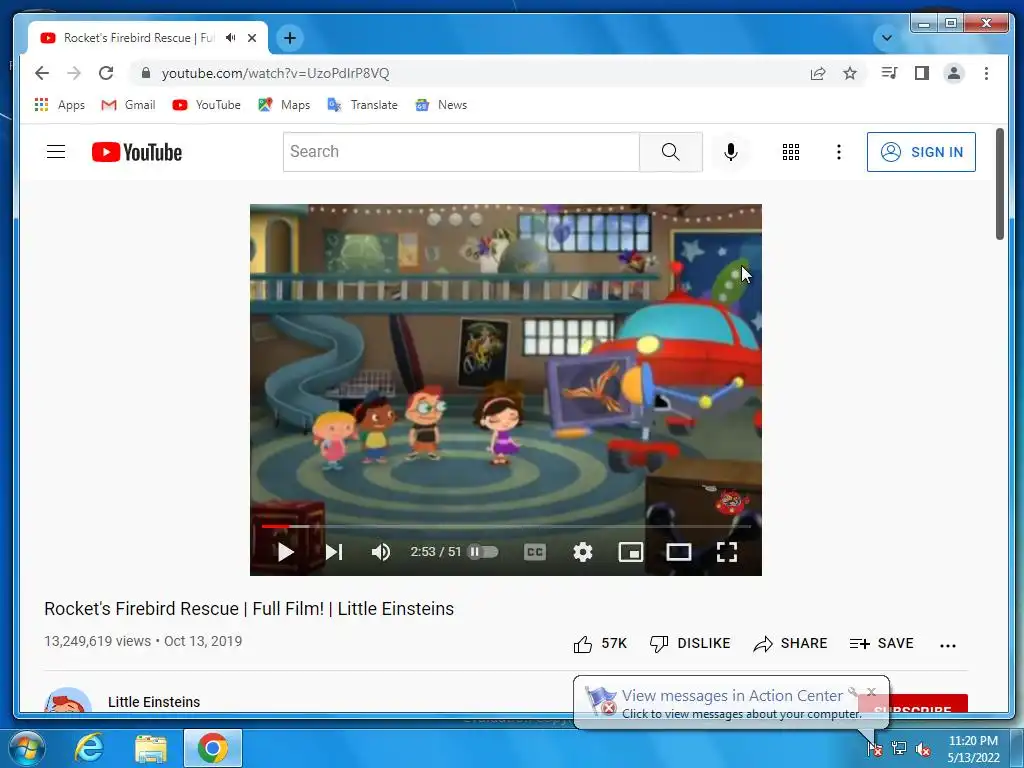
Task: Open the SHARE dialog
Action: pyautogui.click(x=790, y=644)
